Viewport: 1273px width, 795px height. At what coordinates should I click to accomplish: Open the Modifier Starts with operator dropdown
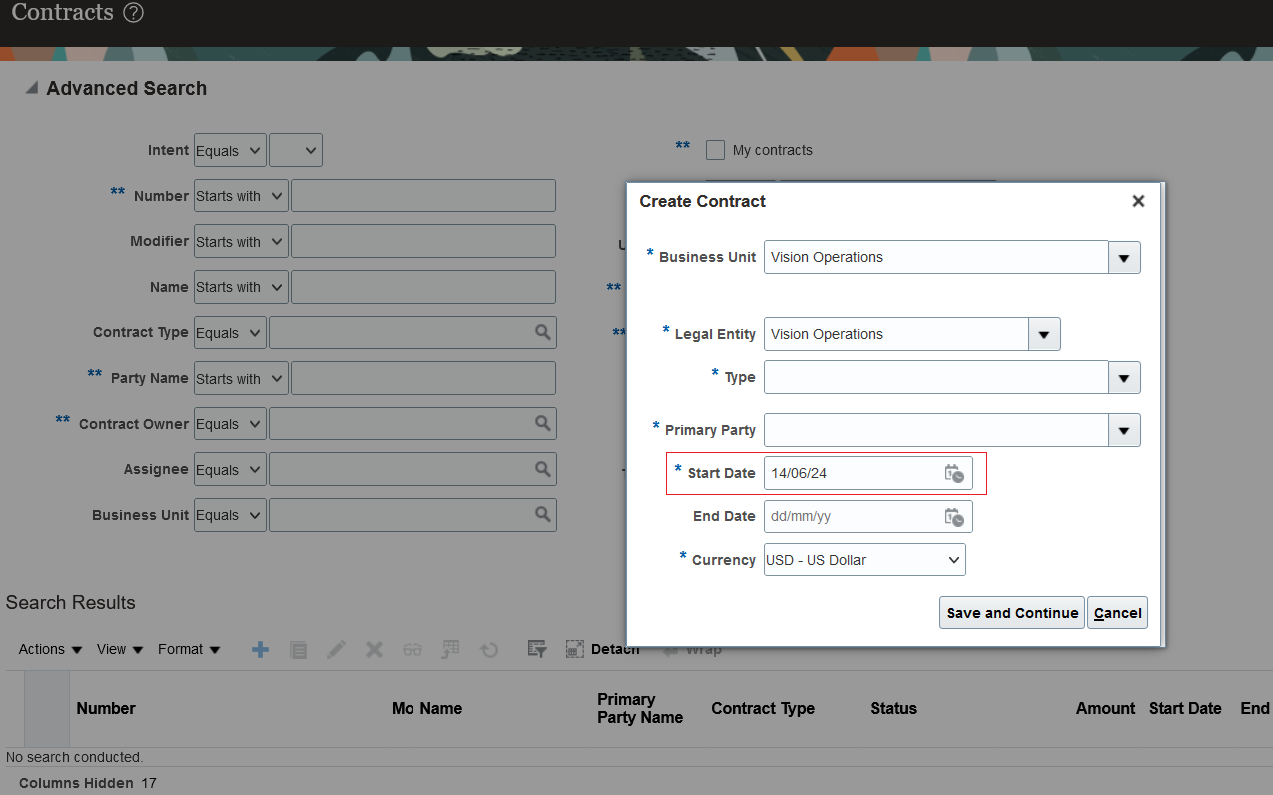(241, 241)
